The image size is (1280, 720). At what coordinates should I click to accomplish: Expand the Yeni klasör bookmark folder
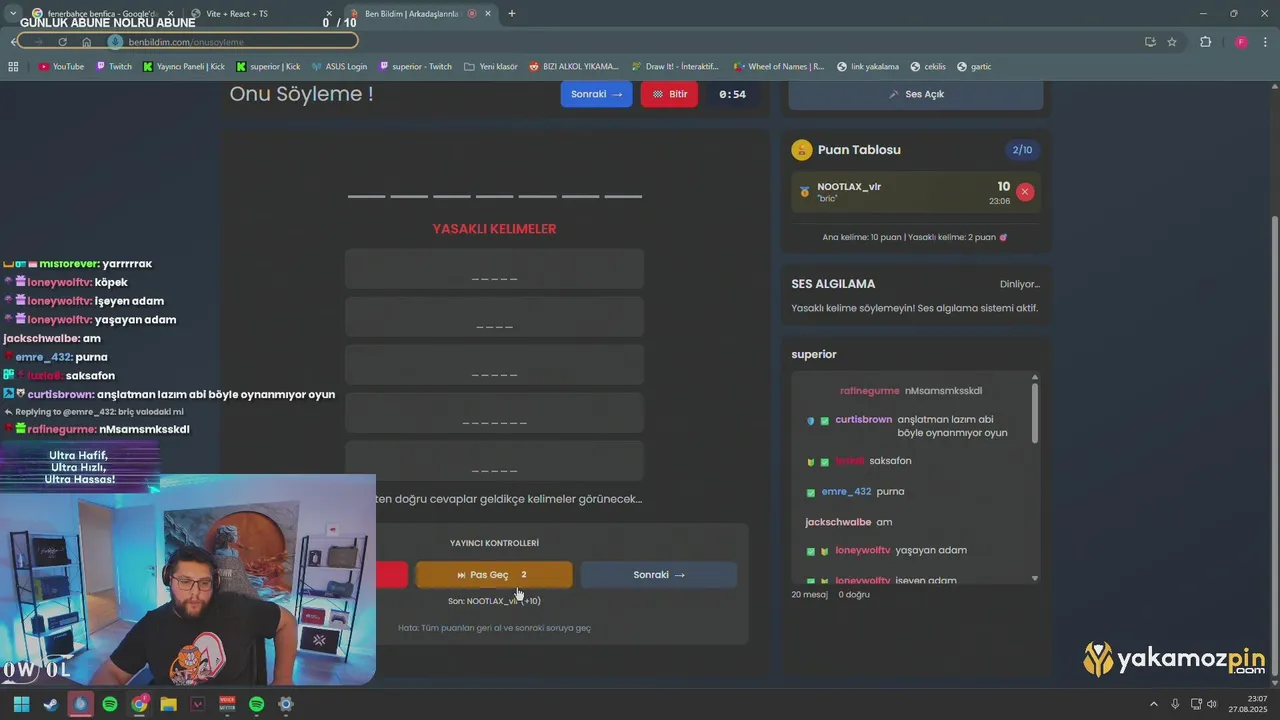coord(491,66)
